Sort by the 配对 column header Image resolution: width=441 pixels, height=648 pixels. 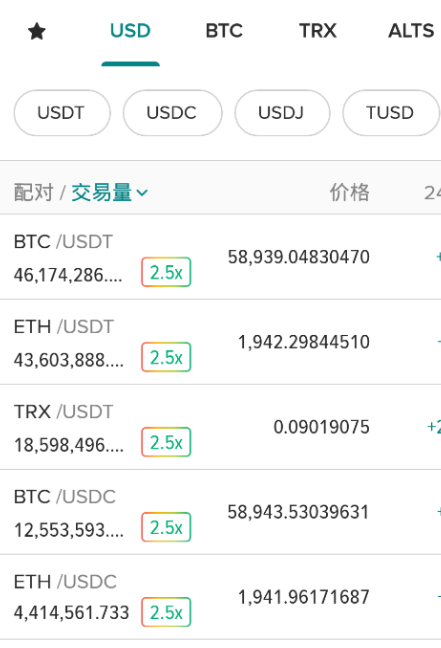coord(34,193)
